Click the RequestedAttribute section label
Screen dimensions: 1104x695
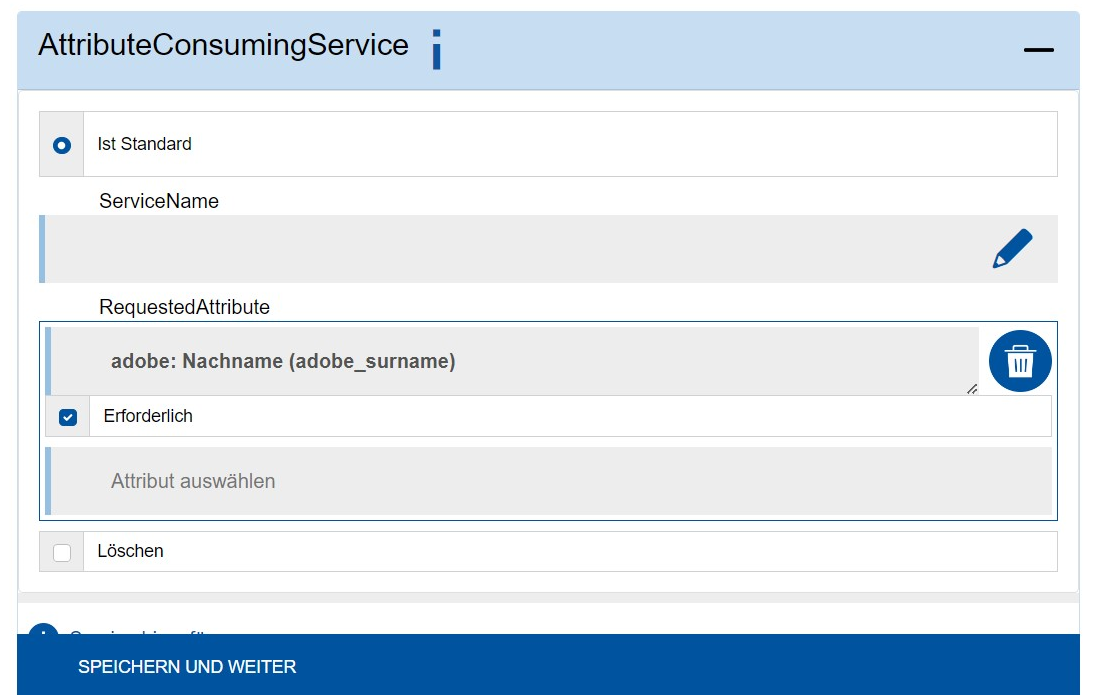[x=184, y=307]
